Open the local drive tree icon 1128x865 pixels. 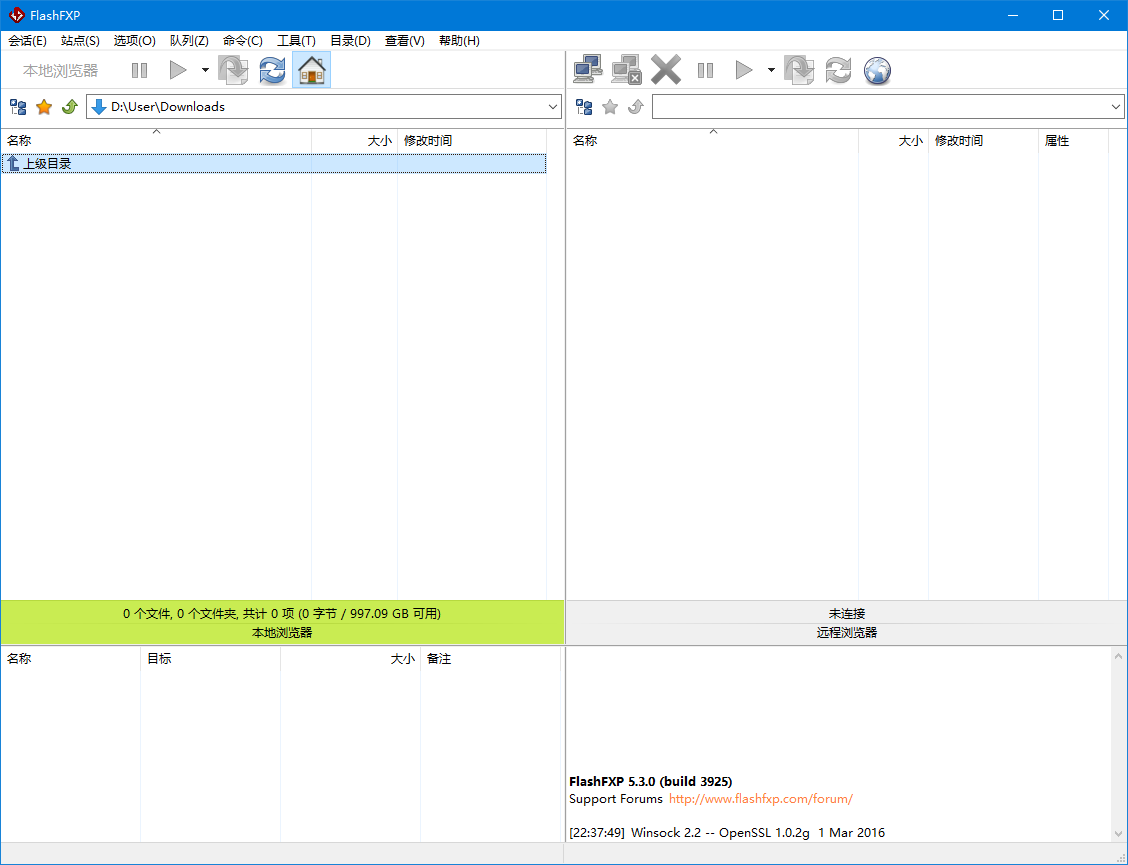(18, 107)
